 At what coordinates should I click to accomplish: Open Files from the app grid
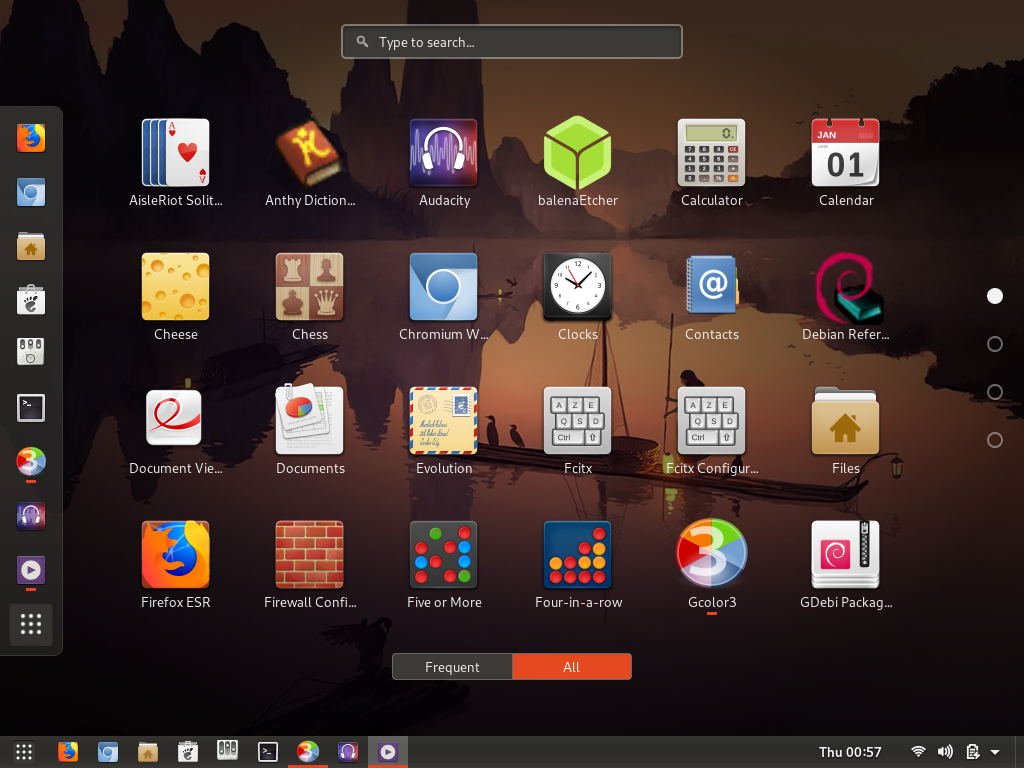point(846,431)
